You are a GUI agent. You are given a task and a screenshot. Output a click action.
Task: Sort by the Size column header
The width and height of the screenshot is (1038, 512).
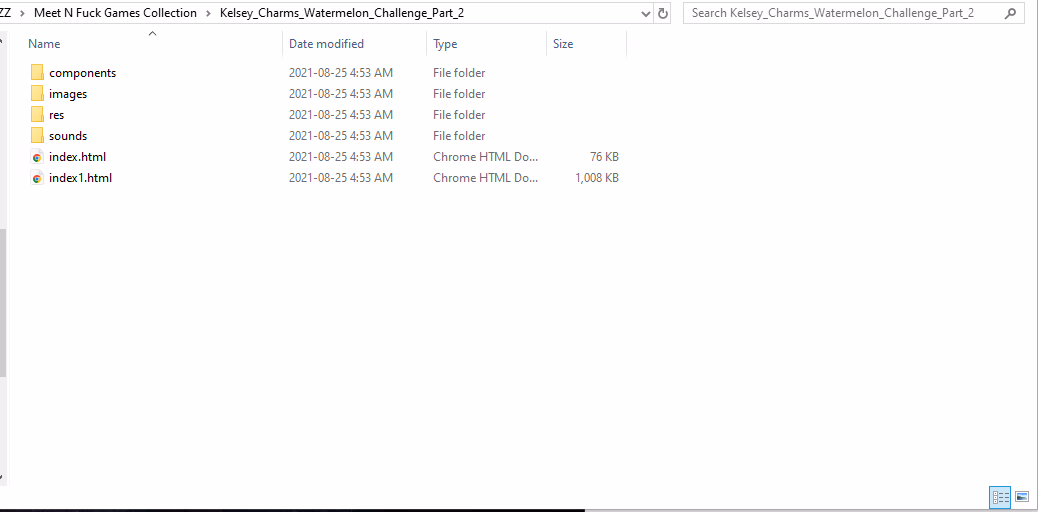pos(563,44)
